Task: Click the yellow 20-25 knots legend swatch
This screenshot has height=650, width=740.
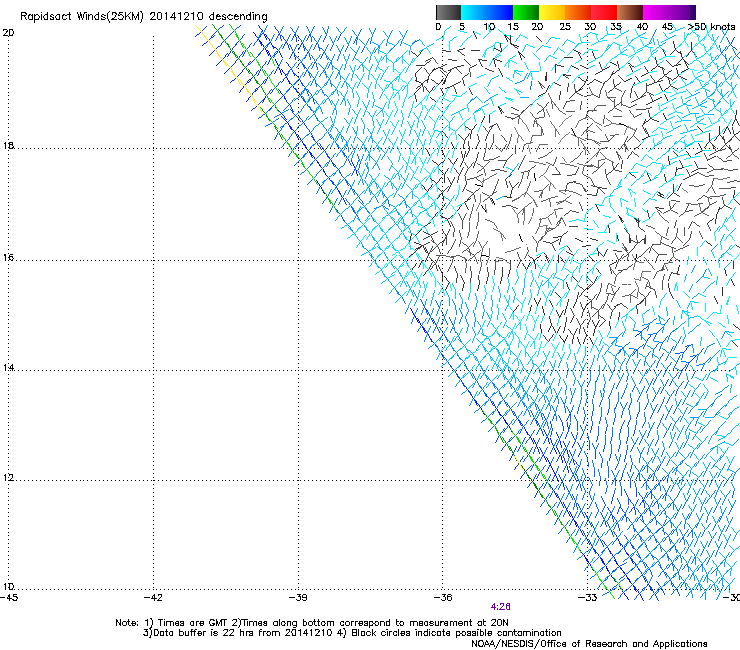Action: [552, 12]
